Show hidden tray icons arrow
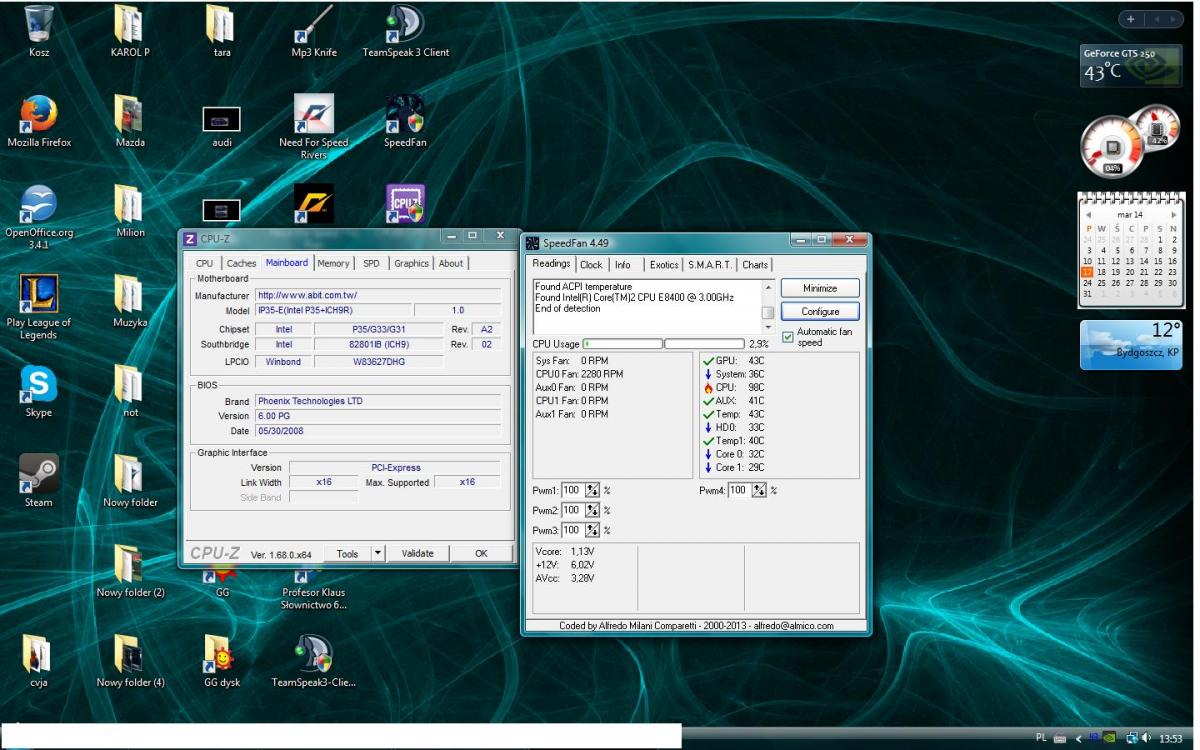 tap(1078, 738)
